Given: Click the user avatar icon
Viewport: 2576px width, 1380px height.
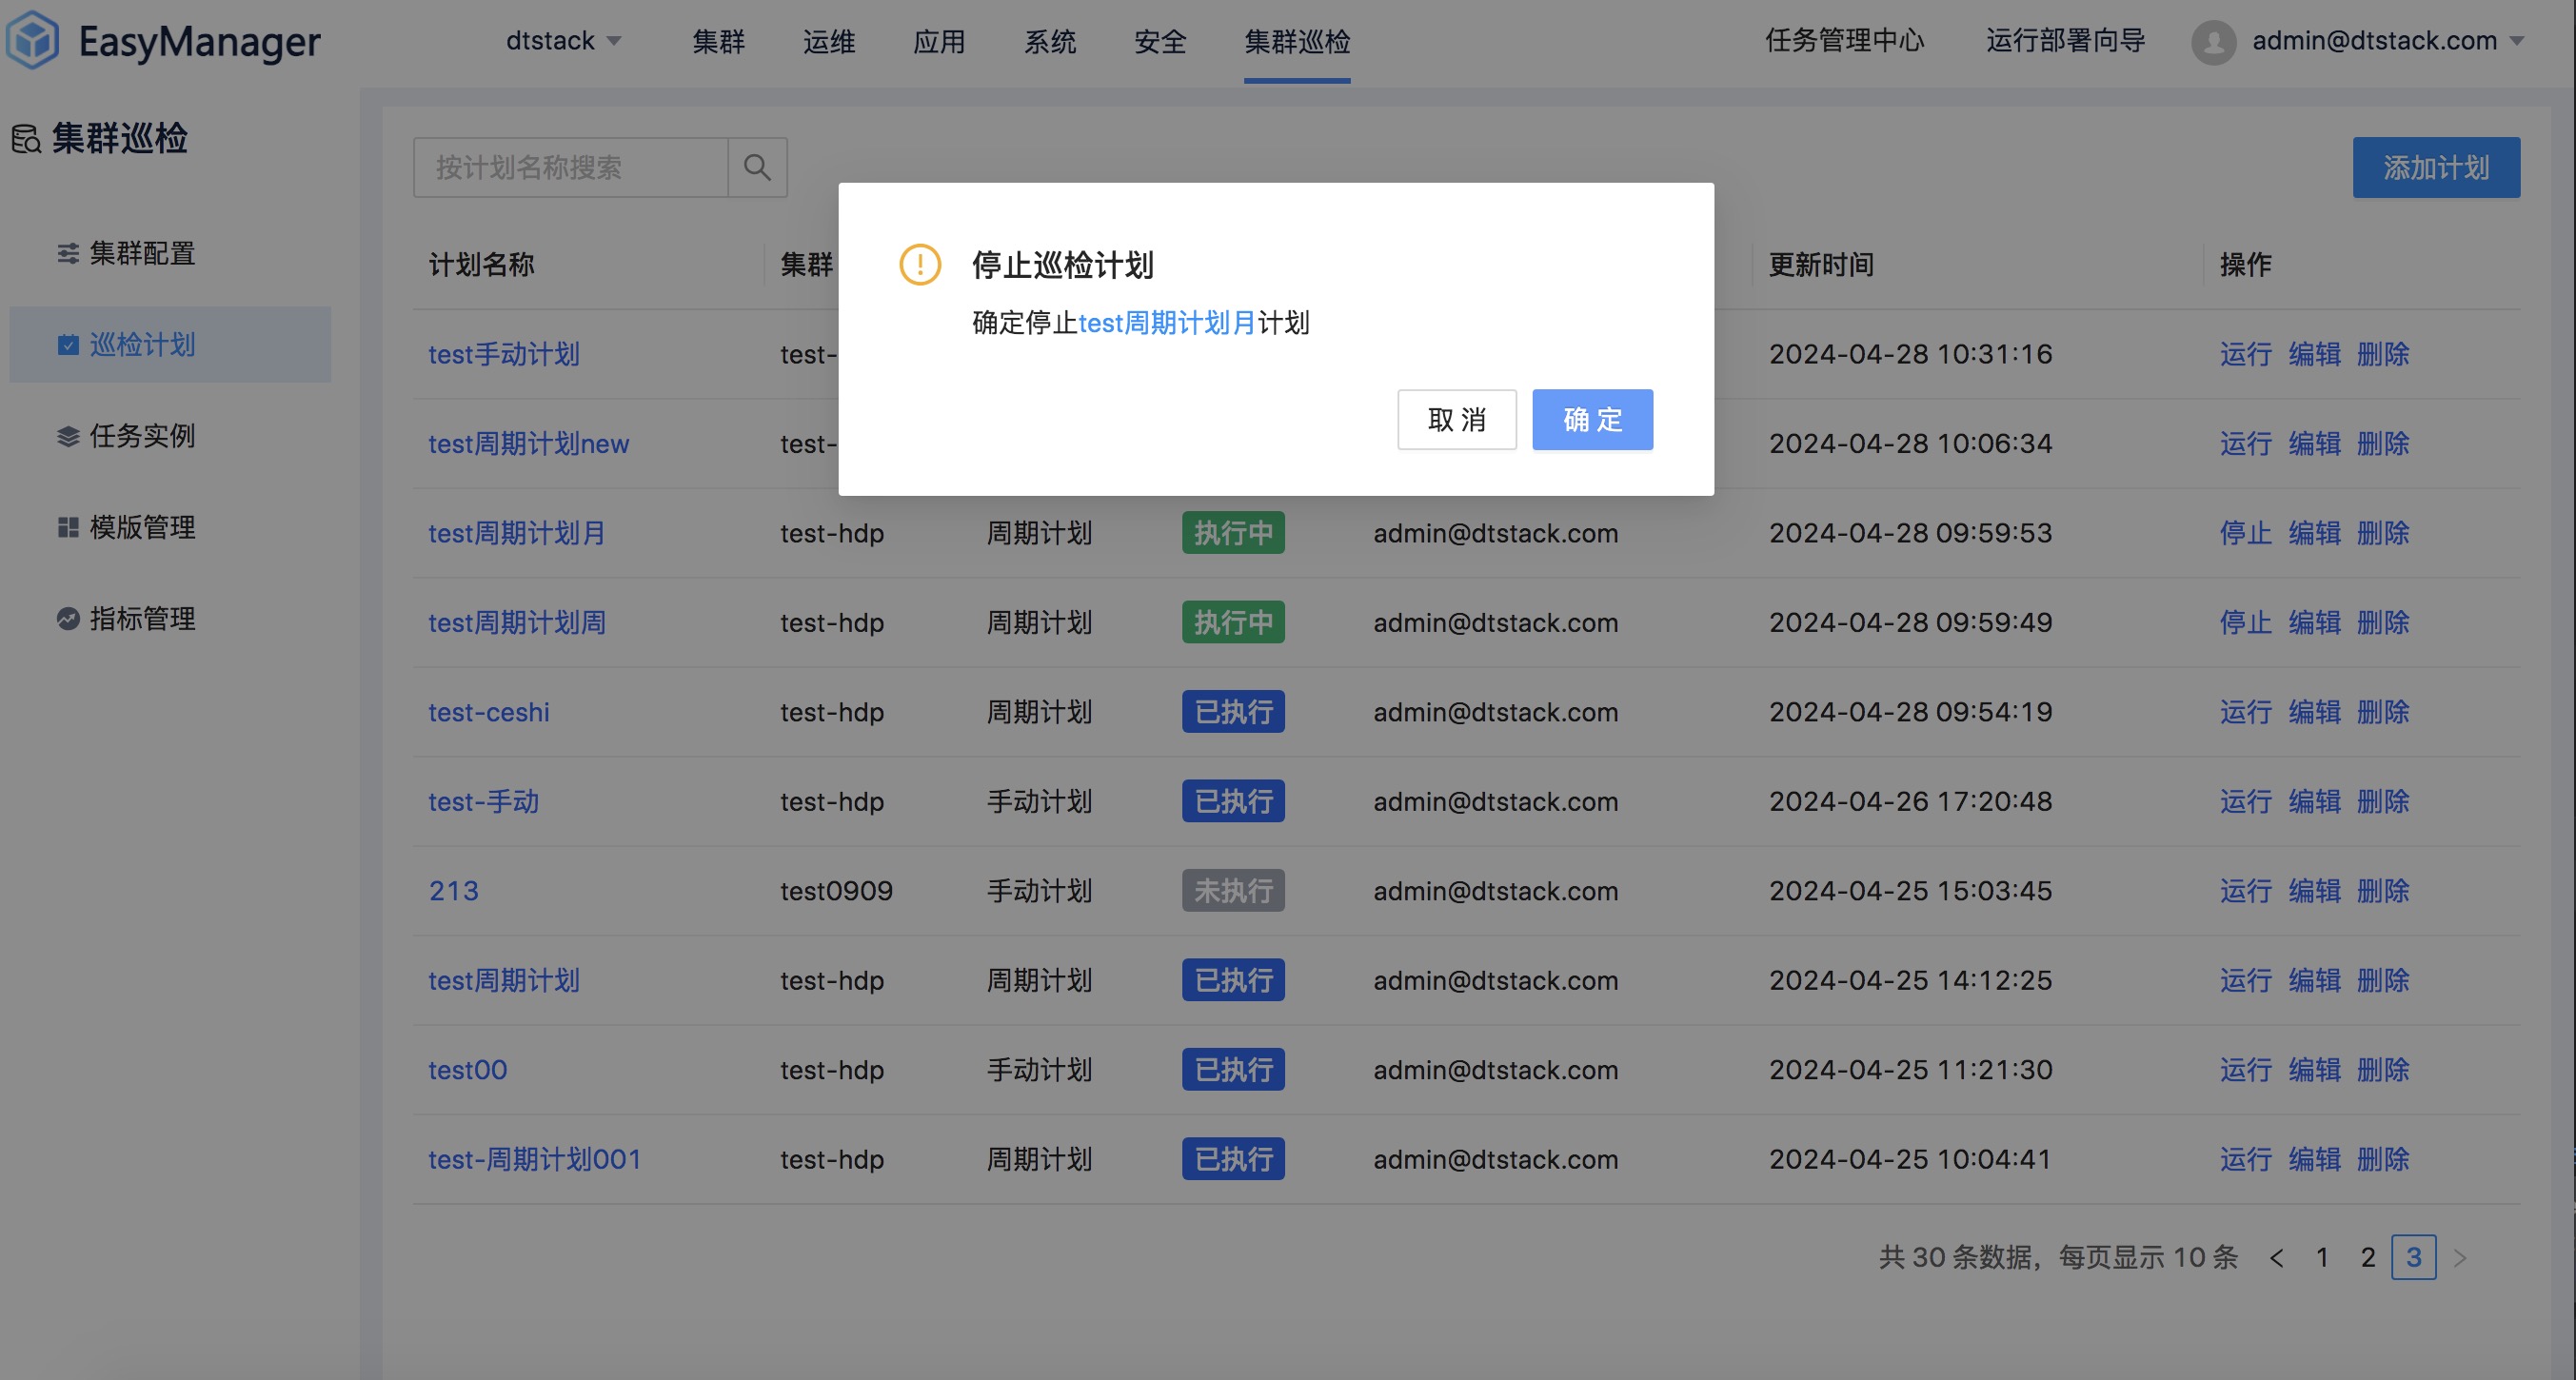Looking at the screenshot, I should 2213,42.
